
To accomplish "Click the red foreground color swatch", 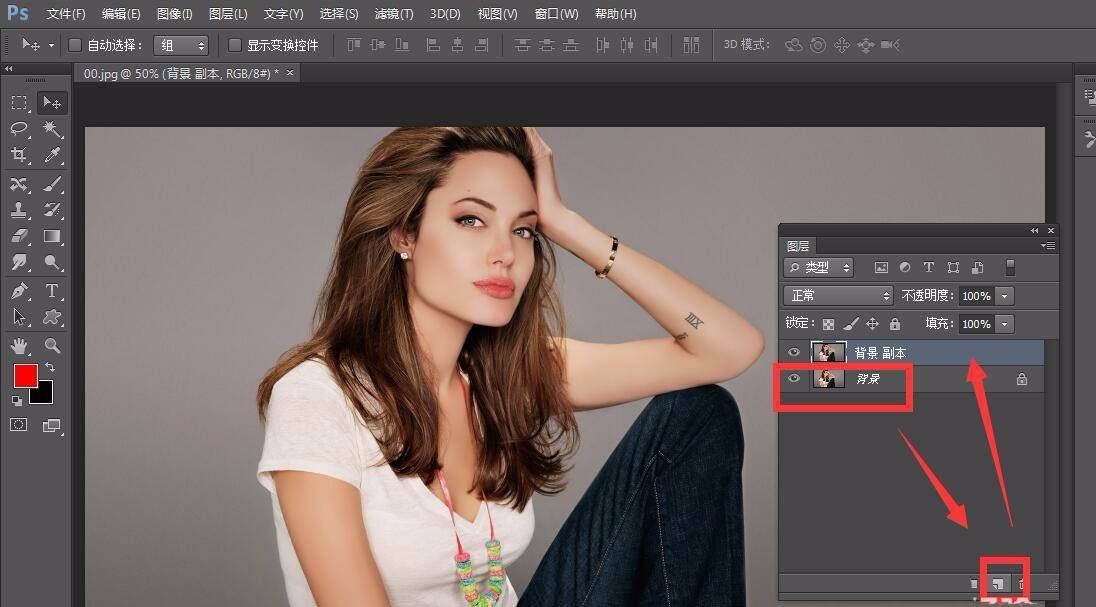I will pos(25,374).
